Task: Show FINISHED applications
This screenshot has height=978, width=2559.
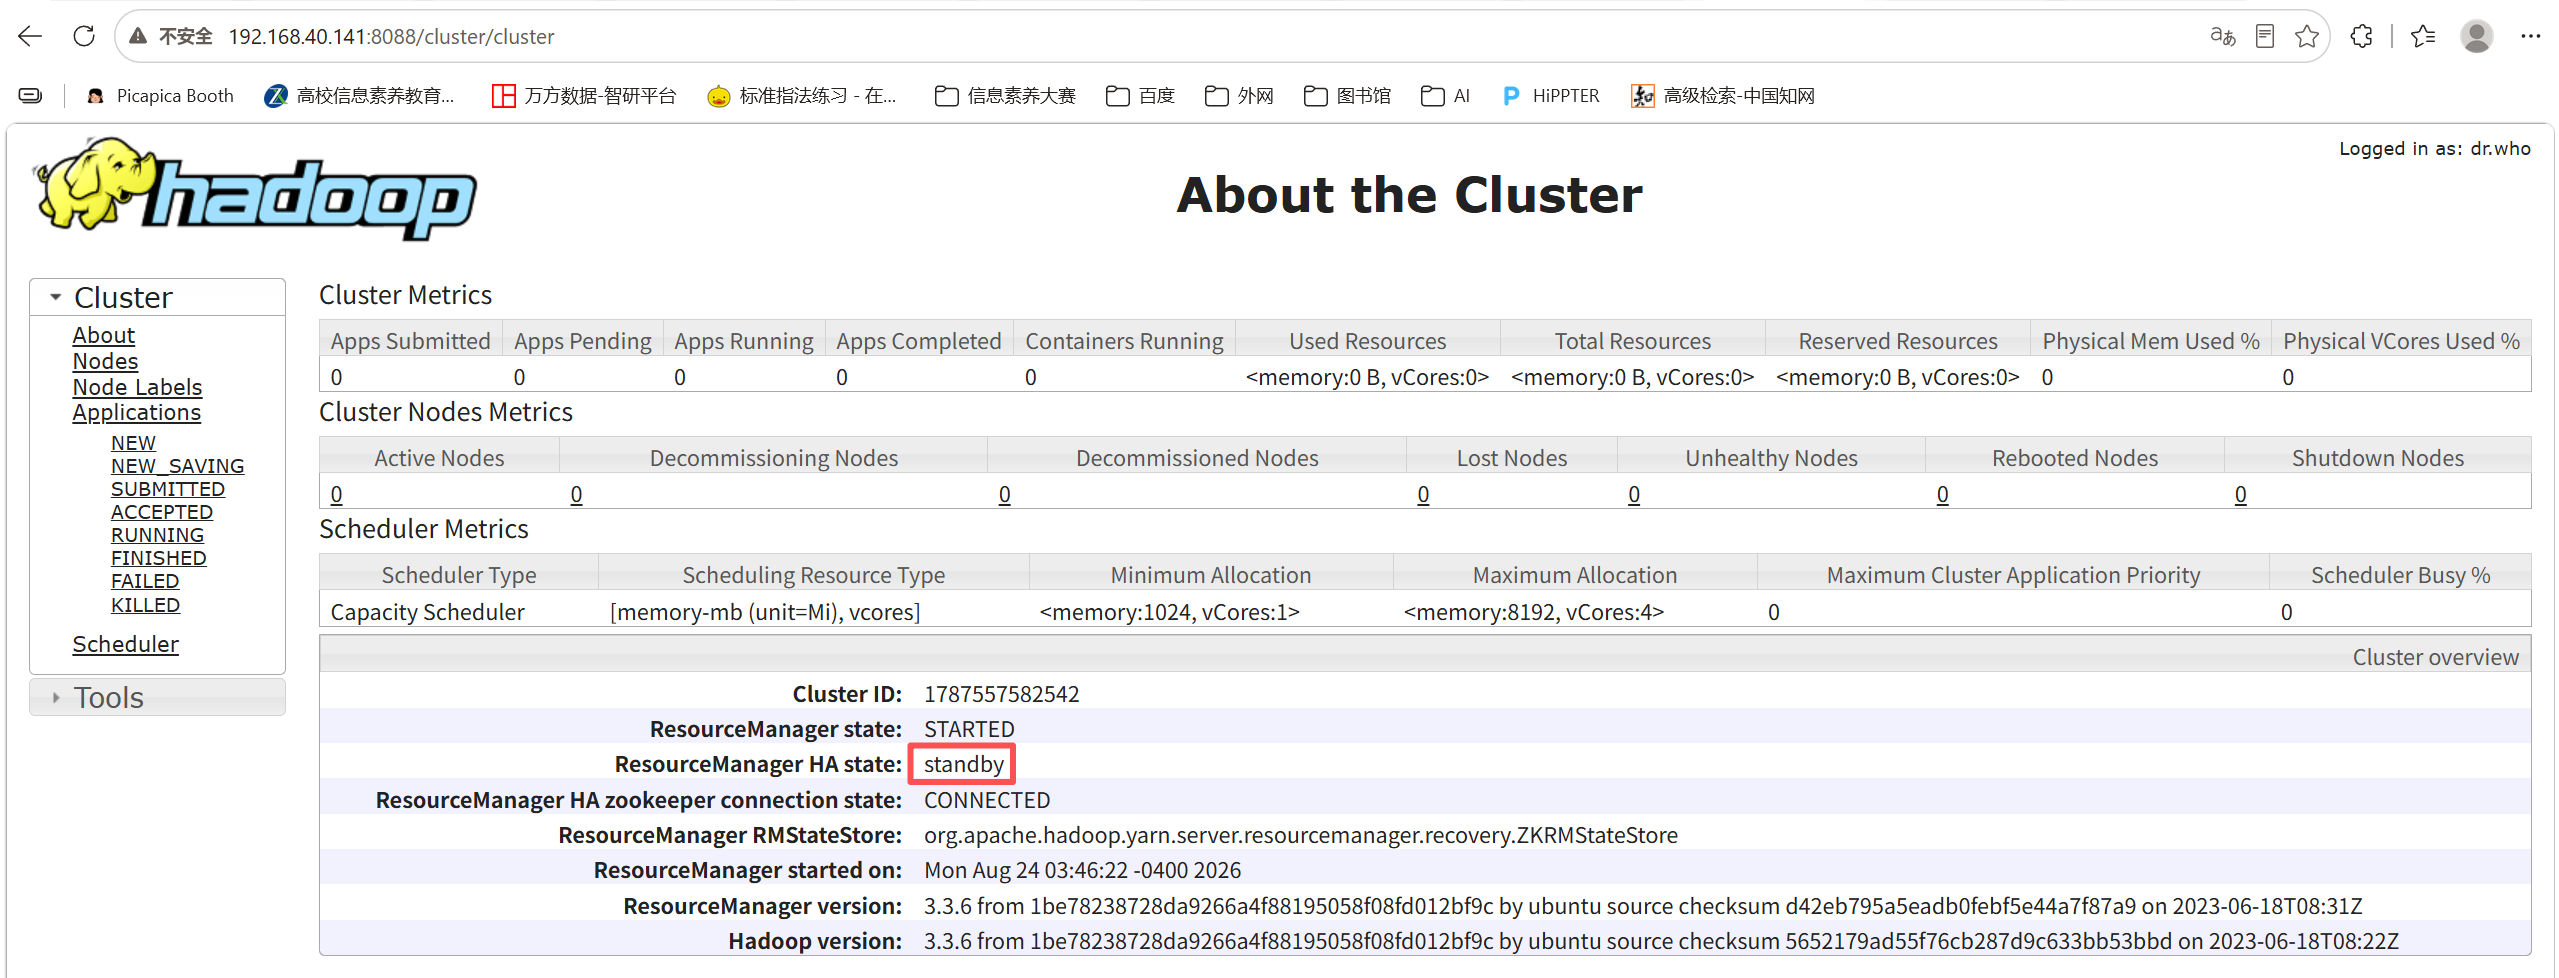Action: tap(159, 558)
